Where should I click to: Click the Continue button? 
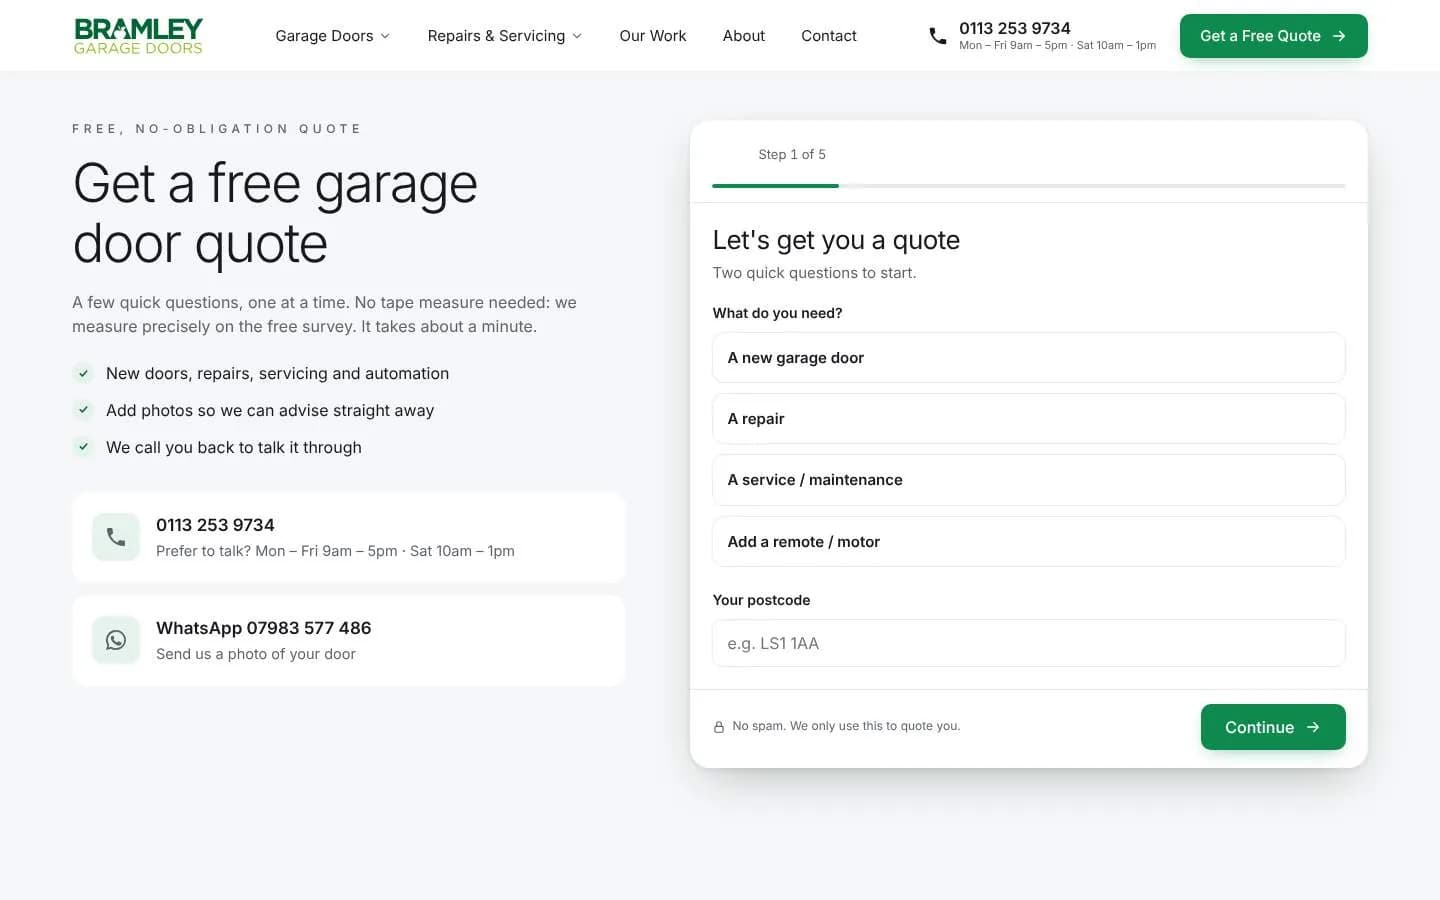[1273, 727]
